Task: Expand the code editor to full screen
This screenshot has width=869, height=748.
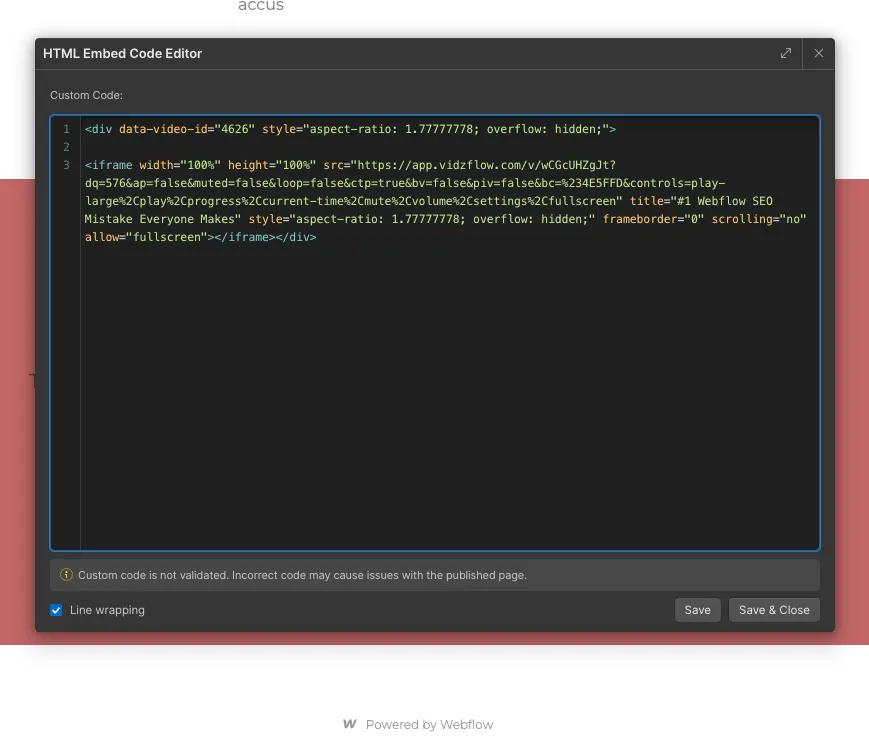Action: pos(785,53)
